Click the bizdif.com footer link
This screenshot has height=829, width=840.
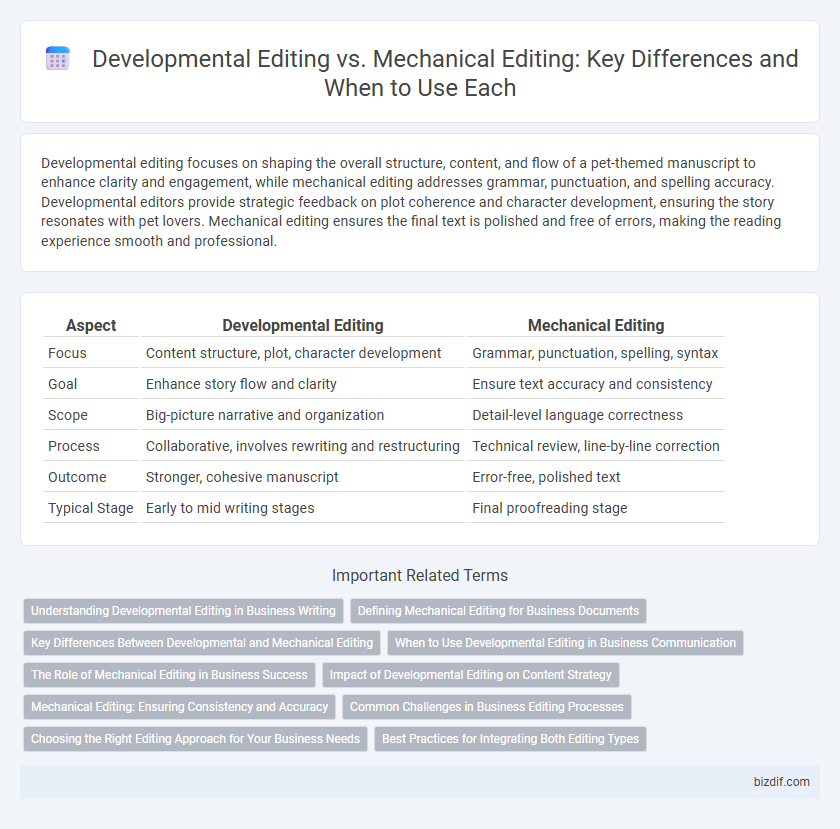(x=782, y=782)
